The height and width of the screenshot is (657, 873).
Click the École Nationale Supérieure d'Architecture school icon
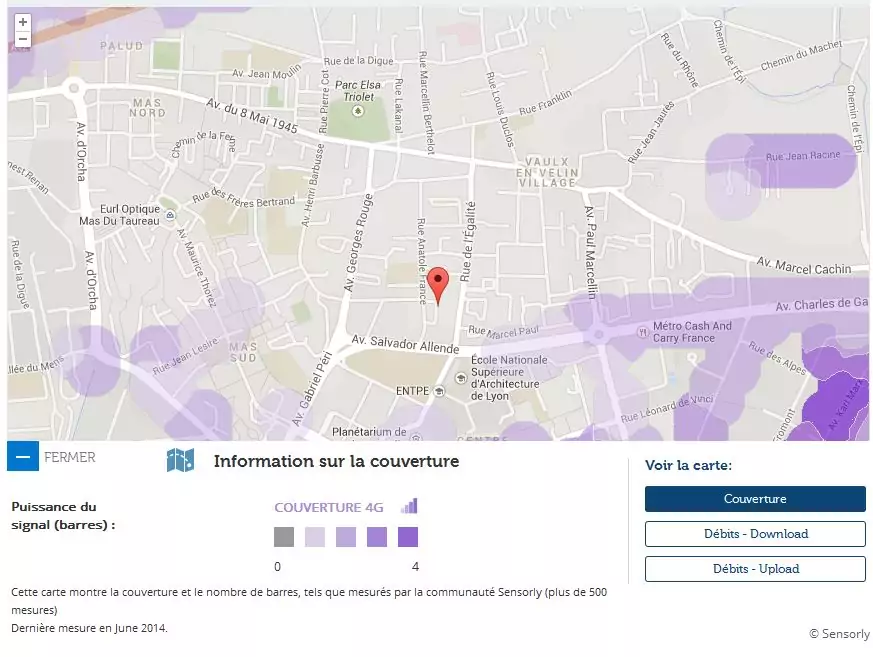point(460,378)
